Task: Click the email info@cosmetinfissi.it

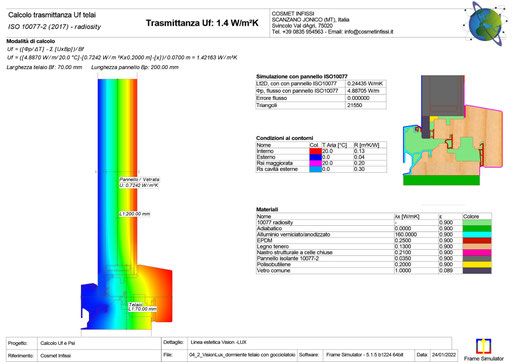Action: pyautogui.click(x=369, y=32)
